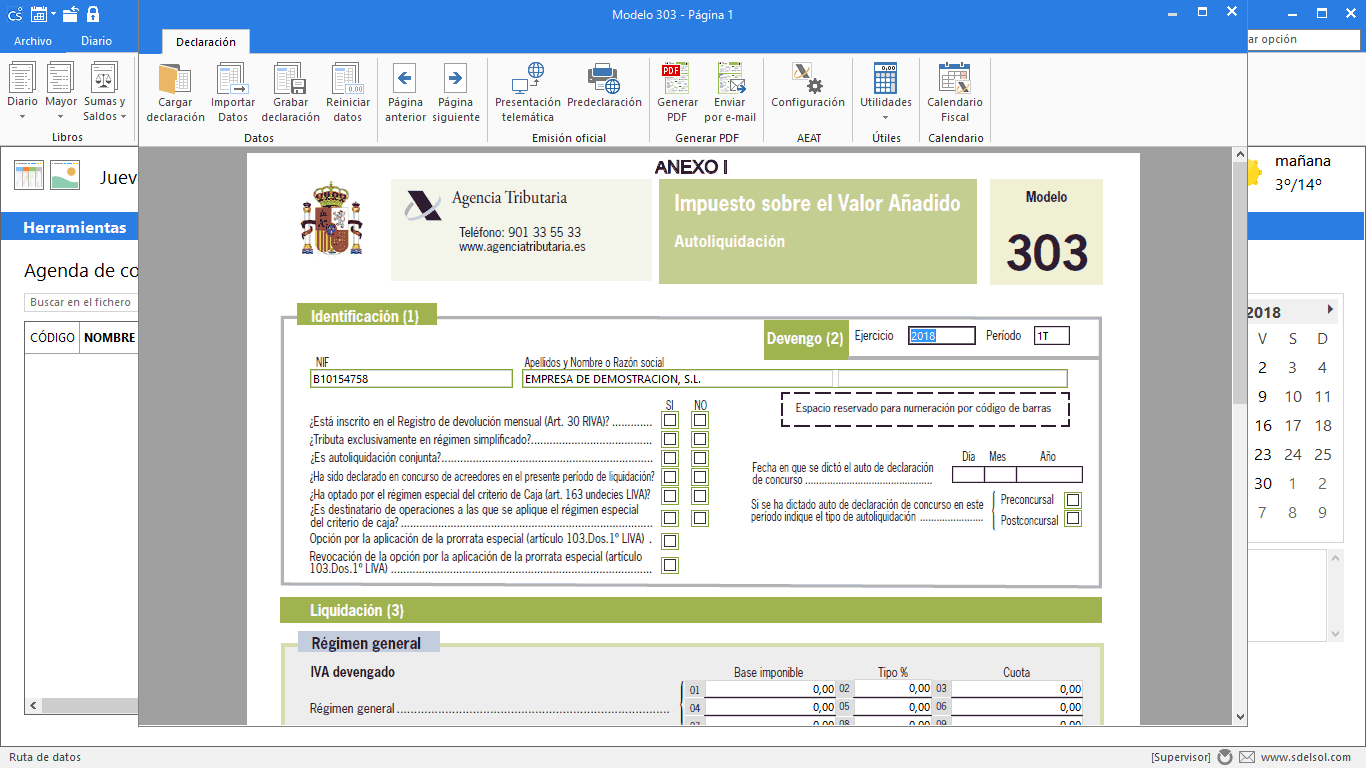Click Cargar declaración icon

pyautogui.click(x=175, y=78)
